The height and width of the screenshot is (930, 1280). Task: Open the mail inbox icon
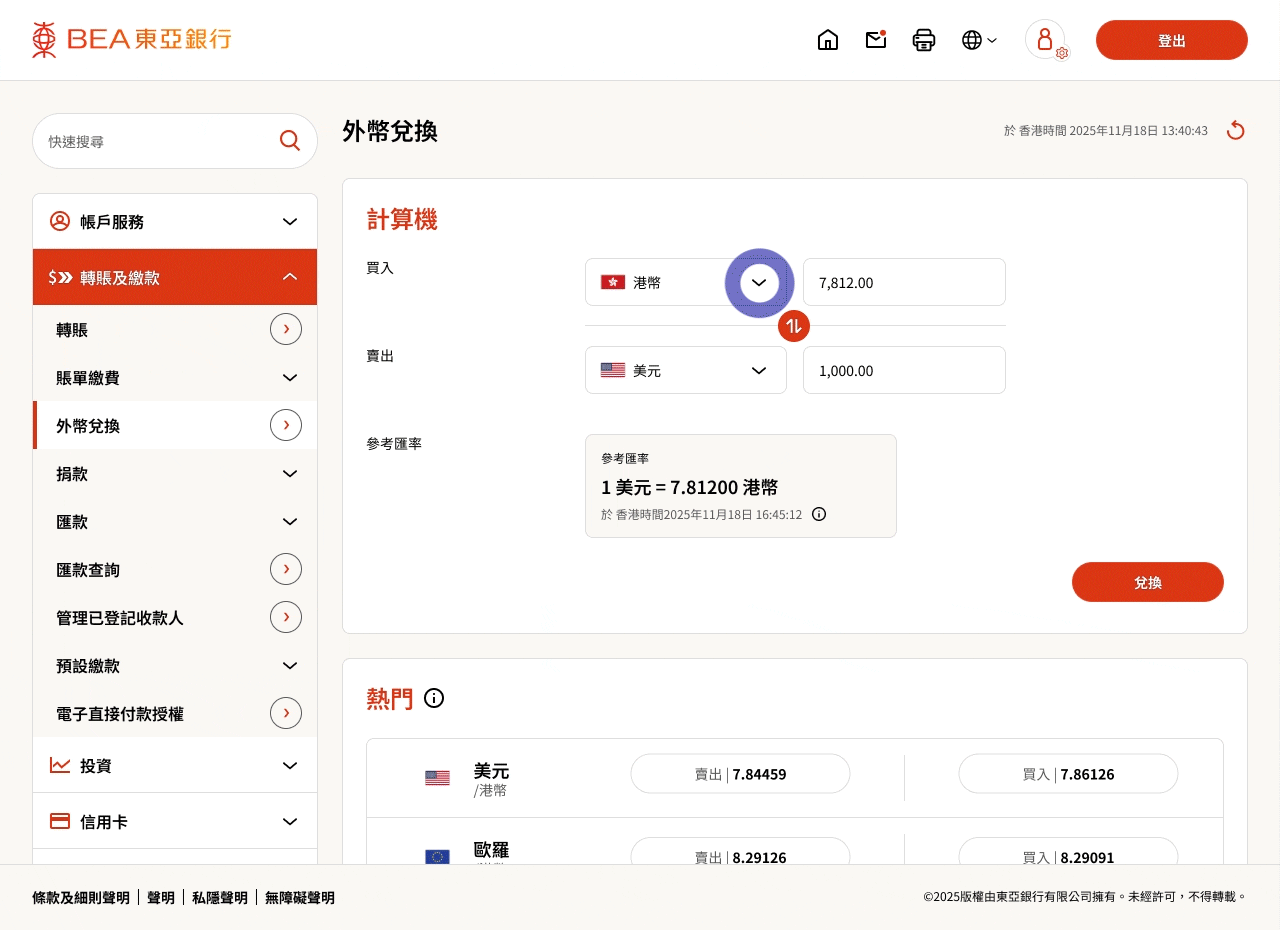tap(876, 40)
